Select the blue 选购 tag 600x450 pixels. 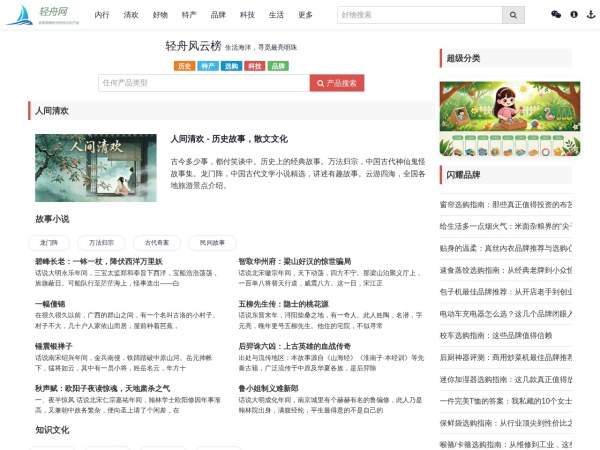(231, 66)
